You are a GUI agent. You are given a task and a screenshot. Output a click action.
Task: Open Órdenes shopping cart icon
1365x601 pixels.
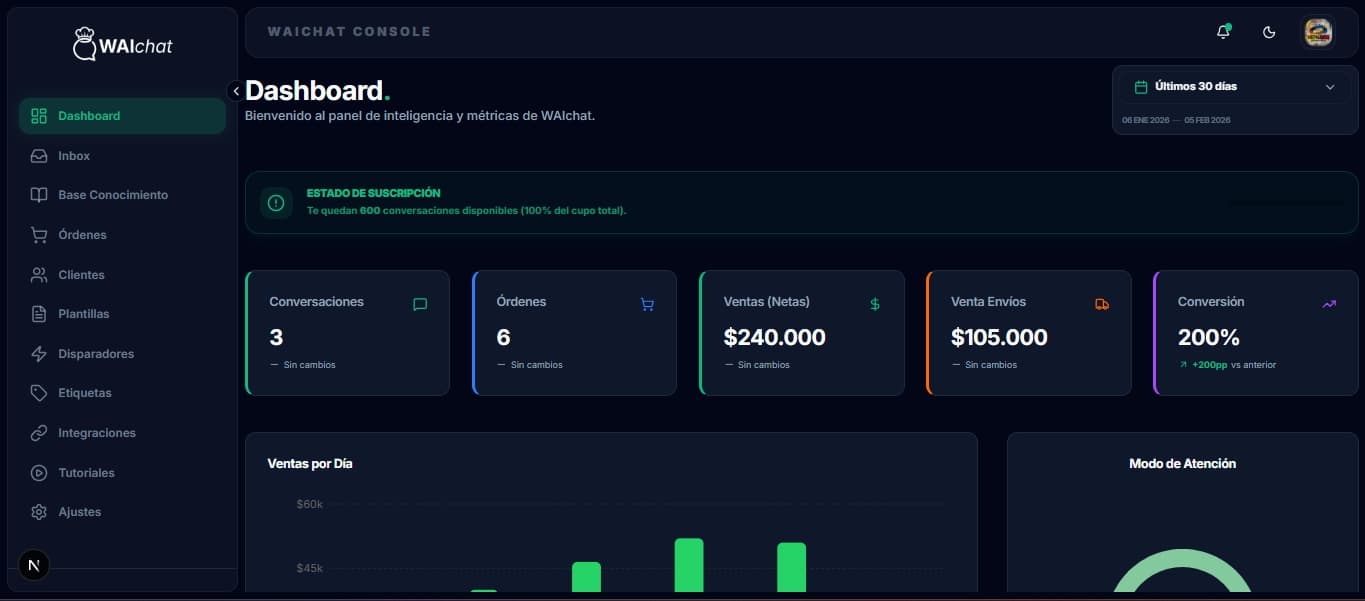(x=37, y=234)
